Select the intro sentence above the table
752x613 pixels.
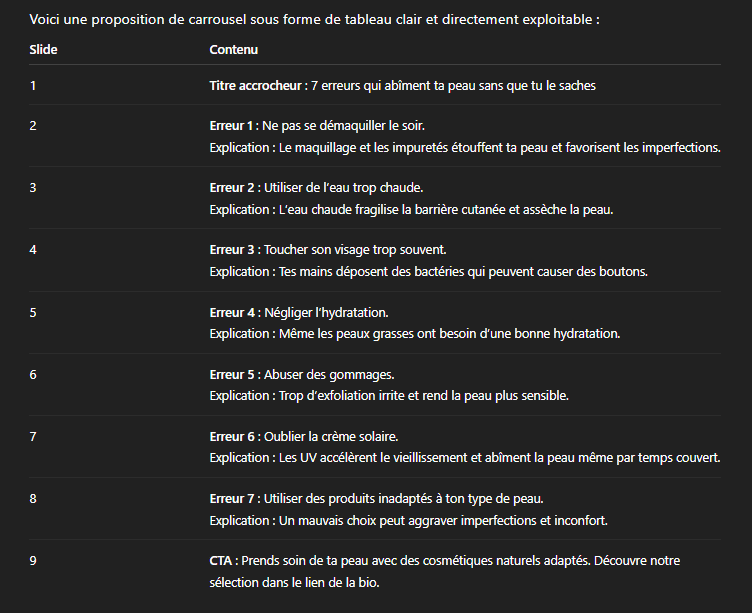314,19
